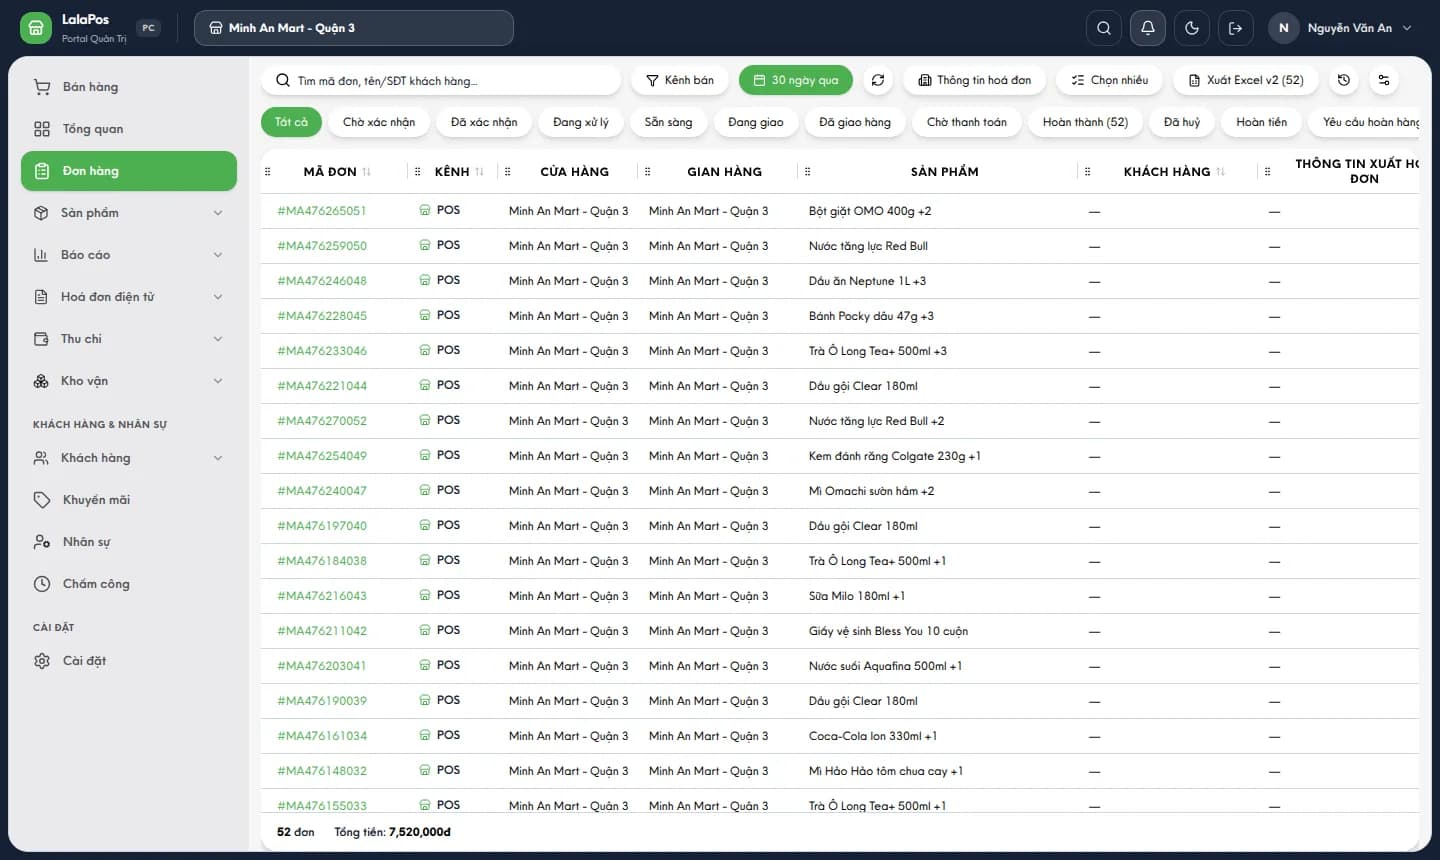Toggle dark mode moon icon

pos(1192,28)
